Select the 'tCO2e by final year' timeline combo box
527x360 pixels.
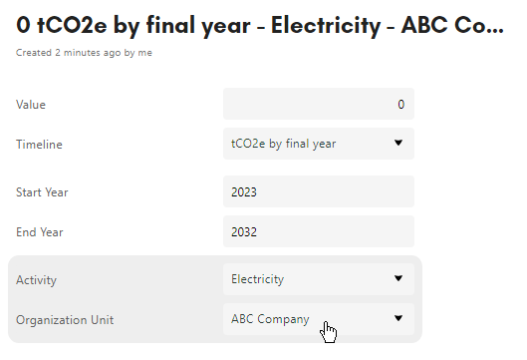(319, 144)
